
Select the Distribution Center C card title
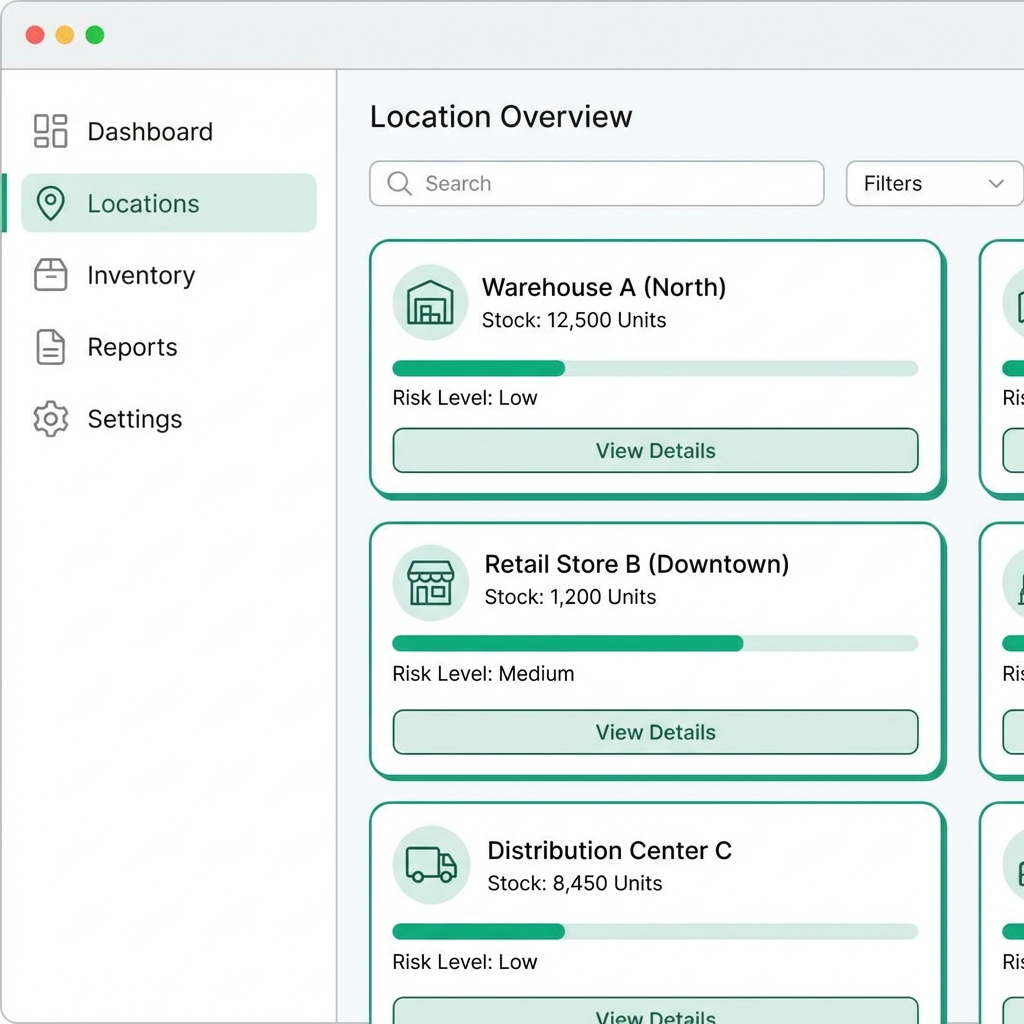tap(609, 851)
